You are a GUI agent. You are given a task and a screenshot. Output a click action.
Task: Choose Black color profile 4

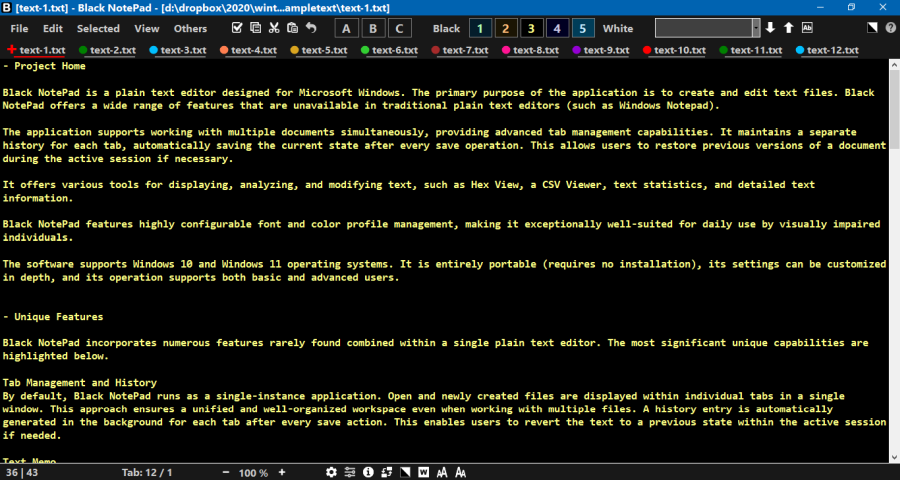[x=557, y=29]
